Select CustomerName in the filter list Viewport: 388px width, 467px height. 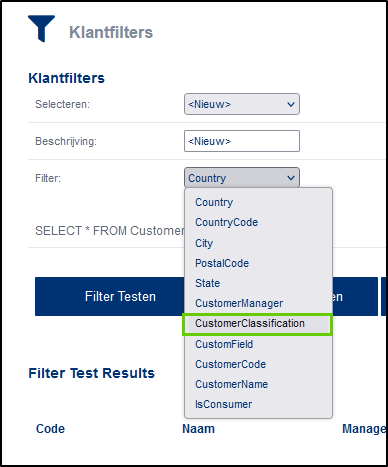(231, 384)
